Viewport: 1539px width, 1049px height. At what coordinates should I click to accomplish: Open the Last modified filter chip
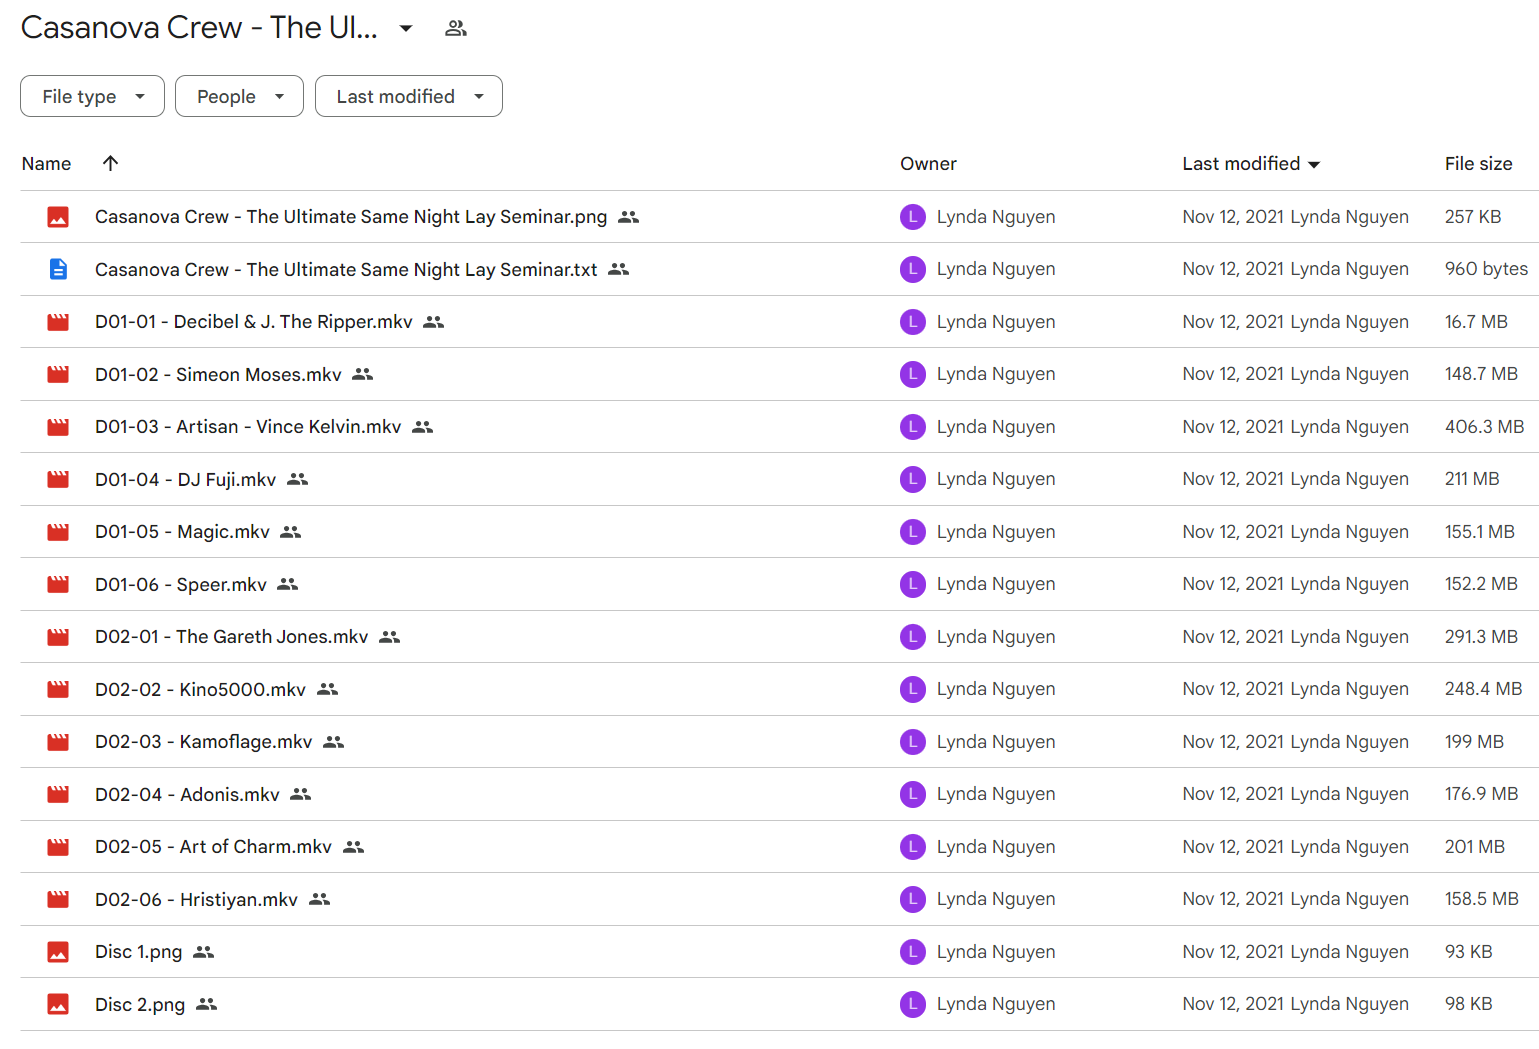[408, 96]
